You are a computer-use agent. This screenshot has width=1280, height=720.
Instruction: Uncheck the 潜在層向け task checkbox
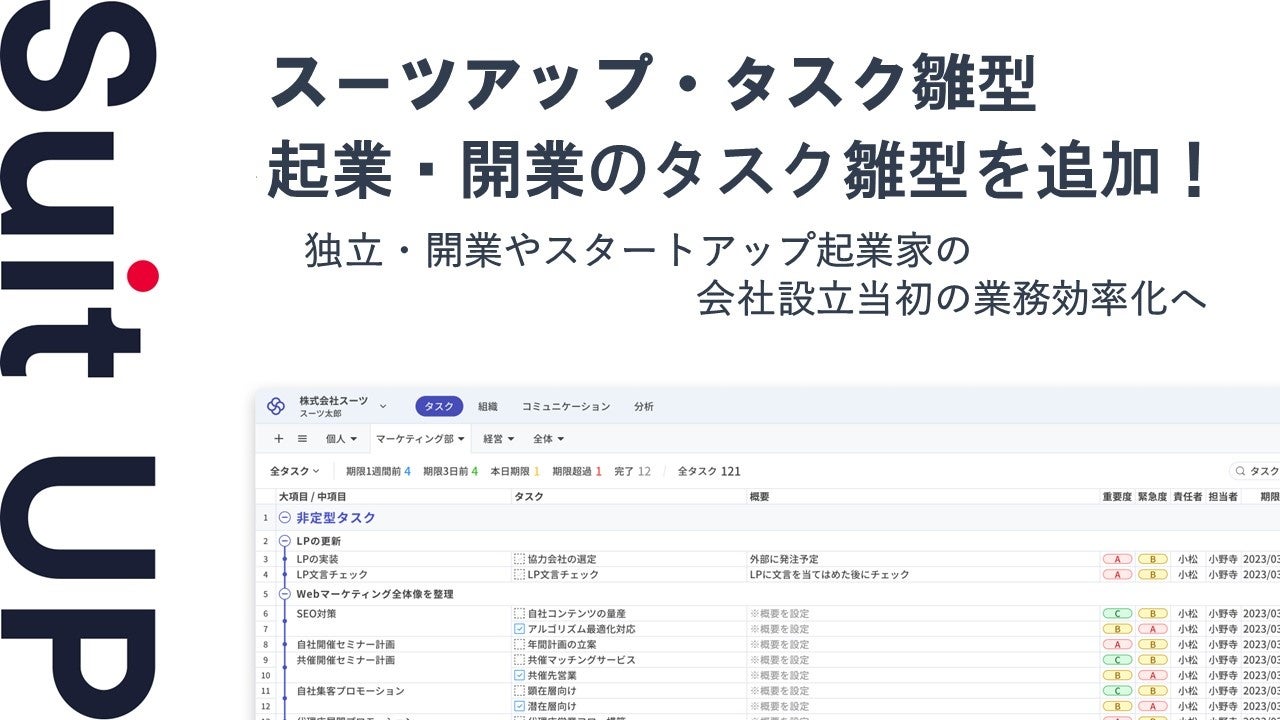pos(519,706)
